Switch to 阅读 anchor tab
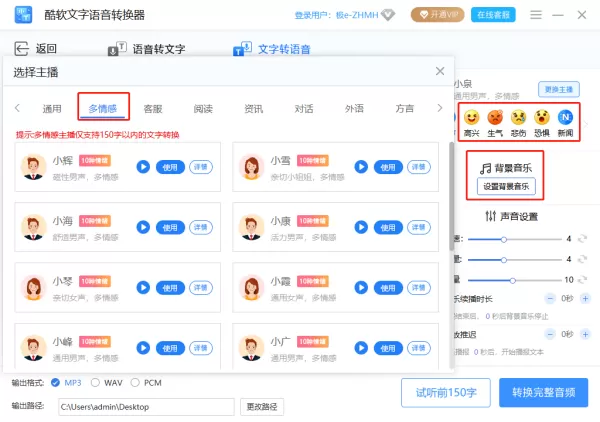600x422 pixels. point(203,109)
